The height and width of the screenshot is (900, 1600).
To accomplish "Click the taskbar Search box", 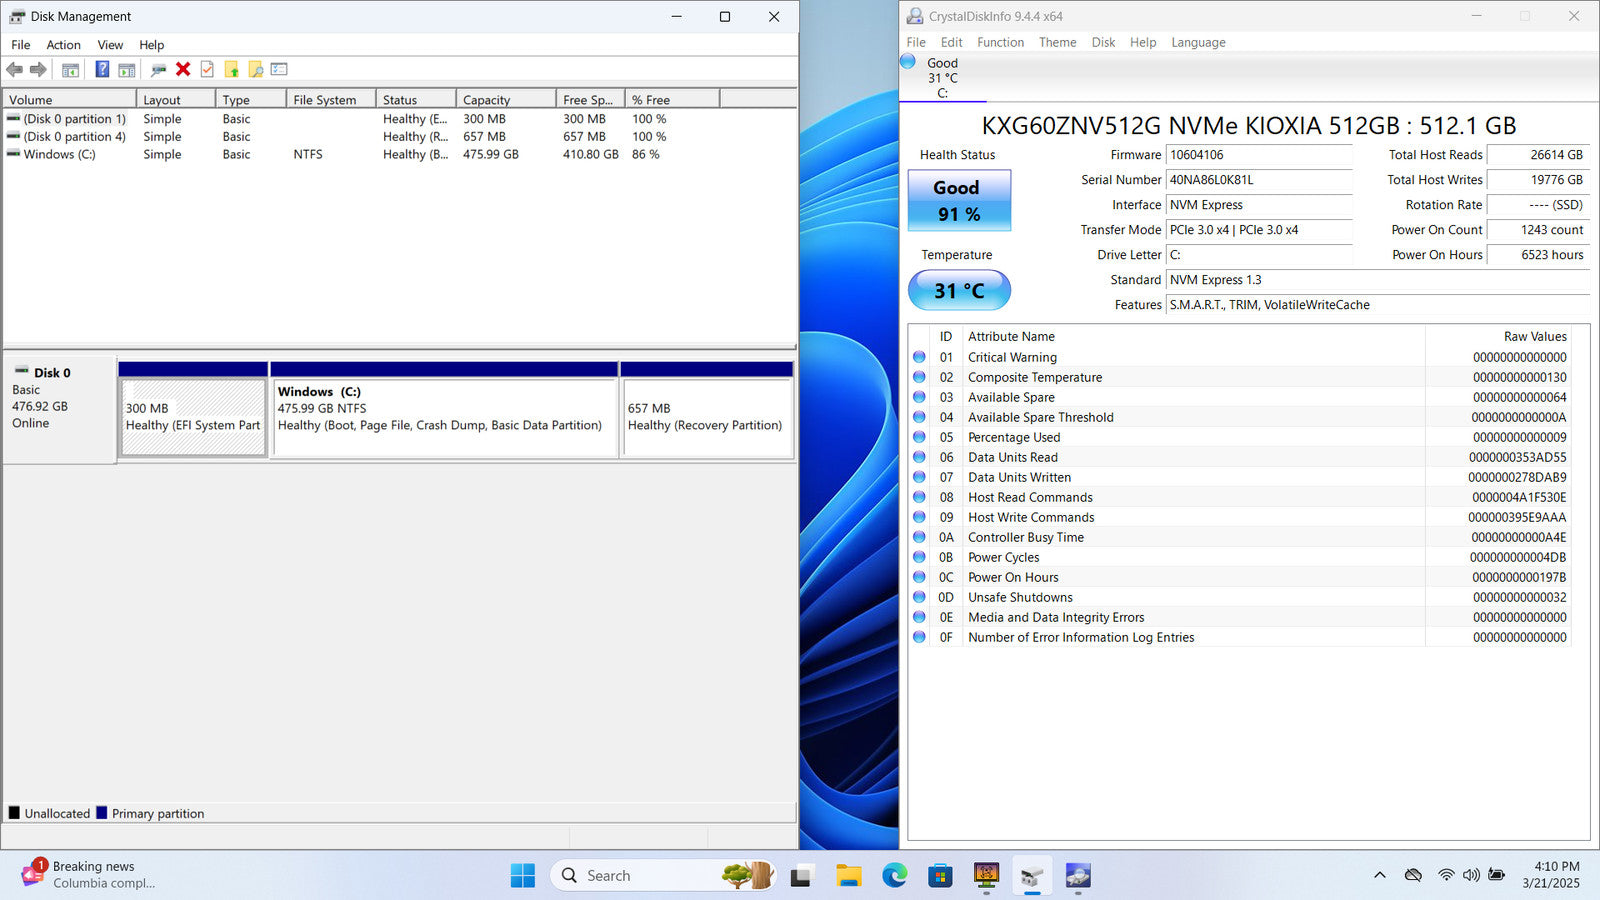I will point(662,875).
